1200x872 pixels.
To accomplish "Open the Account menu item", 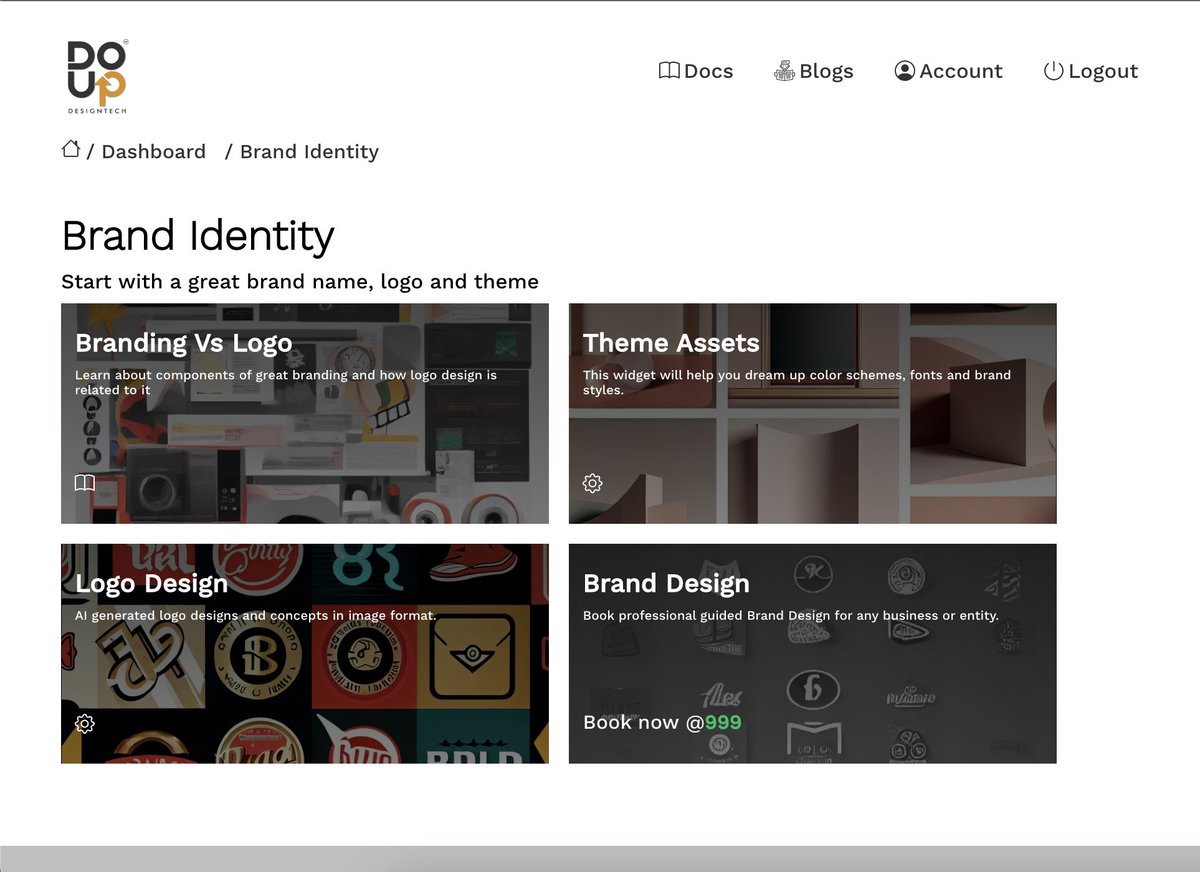I will pyautogui.click(x=948, y=71).
